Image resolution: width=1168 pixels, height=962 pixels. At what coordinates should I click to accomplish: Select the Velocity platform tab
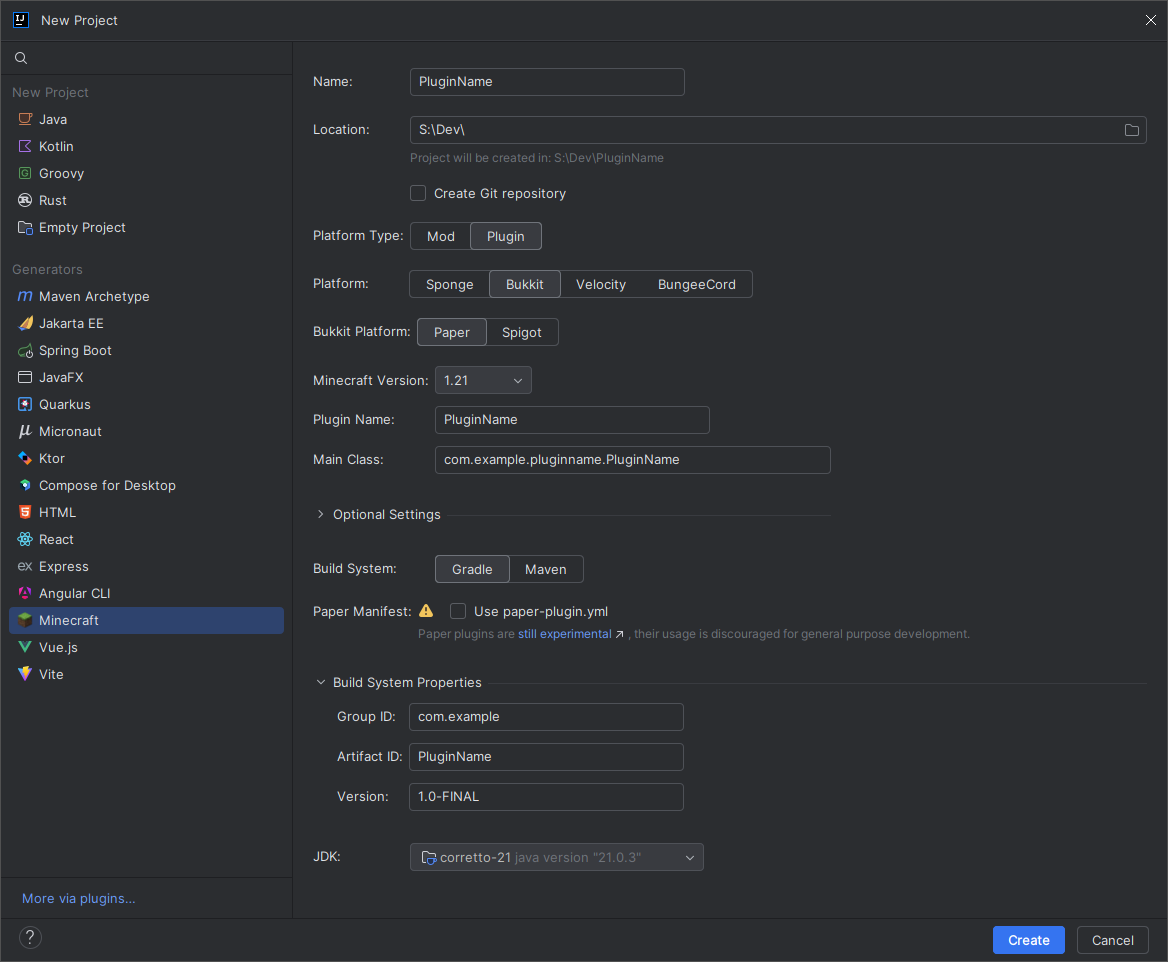(x=600, y=284)
